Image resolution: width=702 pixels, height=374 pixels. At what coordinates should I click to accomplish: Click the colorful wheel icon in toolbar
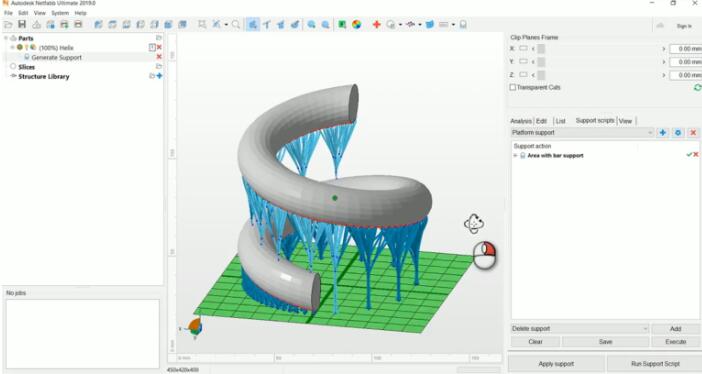(356, 25)
